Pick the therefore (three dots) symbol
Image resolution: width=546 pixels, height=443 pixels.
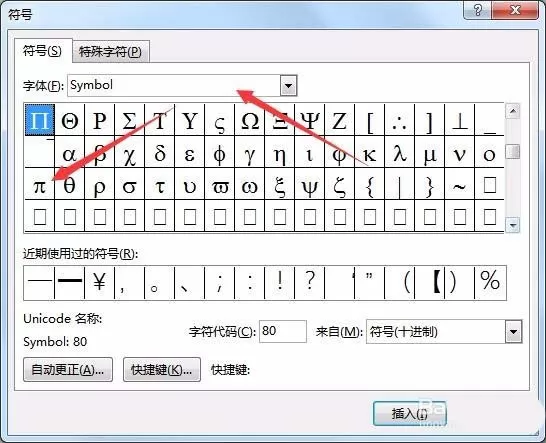(400, 119)
